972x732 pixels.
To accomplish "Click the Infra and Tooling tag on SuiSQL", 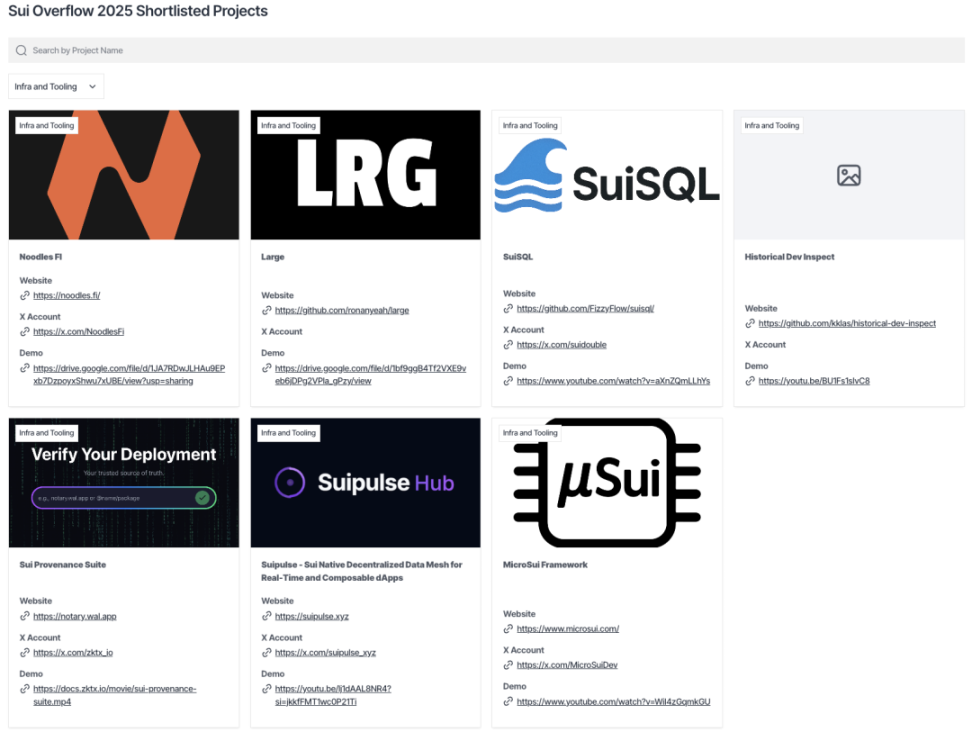I will [530, 125].
